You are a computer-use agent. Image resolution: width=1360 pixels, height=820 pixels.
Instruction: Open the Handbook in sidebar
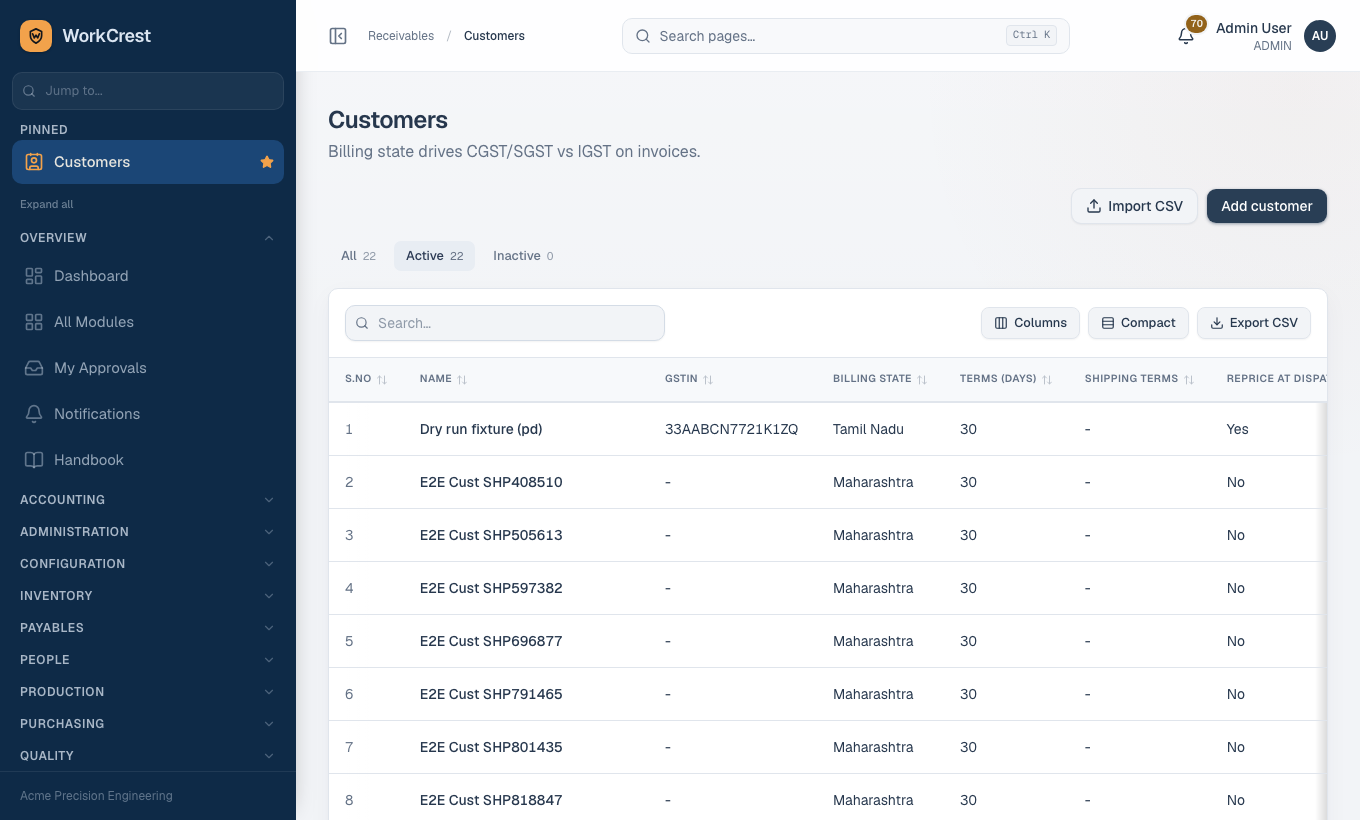click(x=148, y=460)
